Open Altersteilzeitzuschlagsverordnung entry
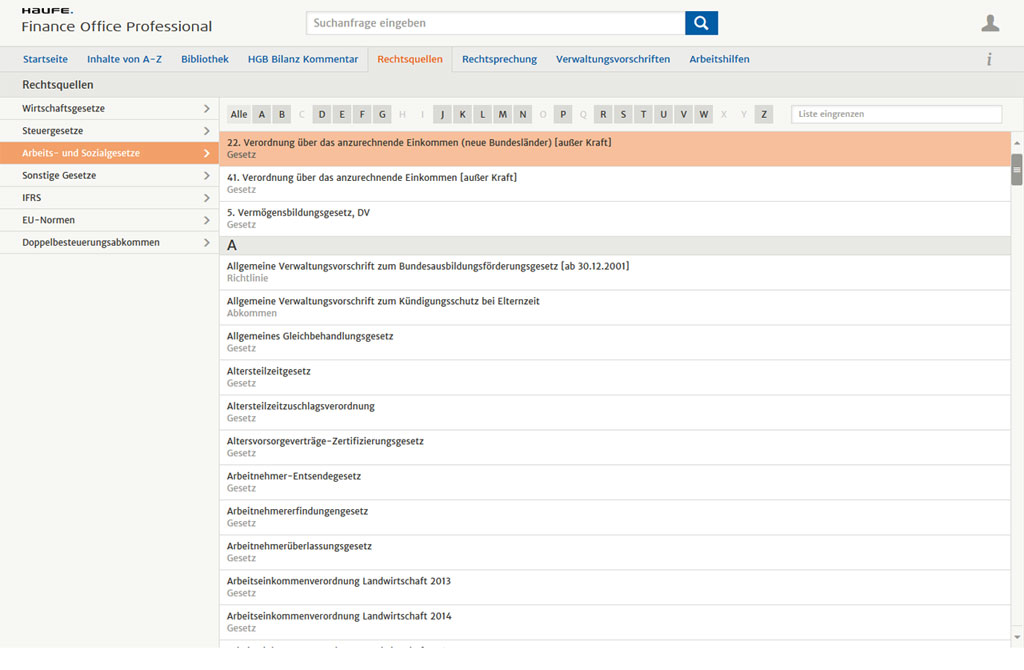Screen dimensions: 1024x670 pos(615,412)
